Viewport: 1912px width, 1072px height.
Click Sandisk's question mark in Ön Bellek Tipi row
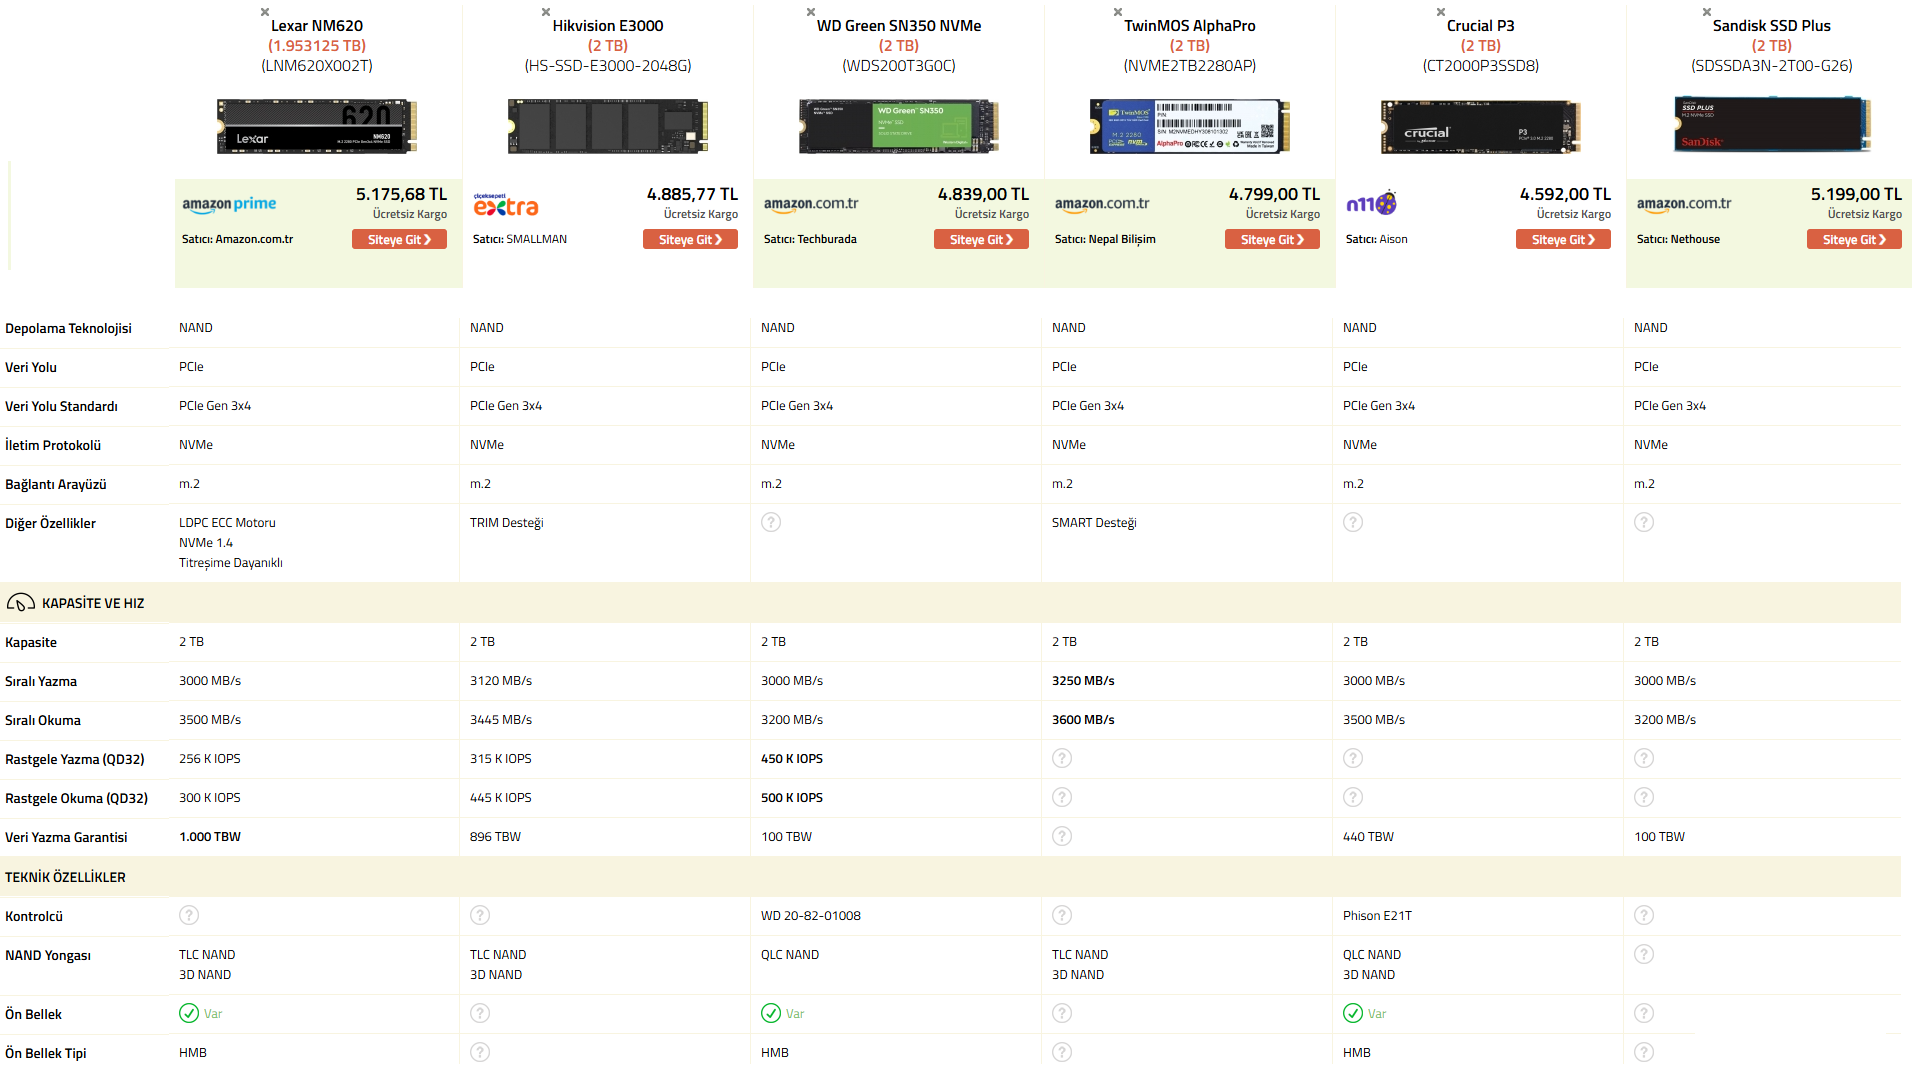tap(1644, 1052)
